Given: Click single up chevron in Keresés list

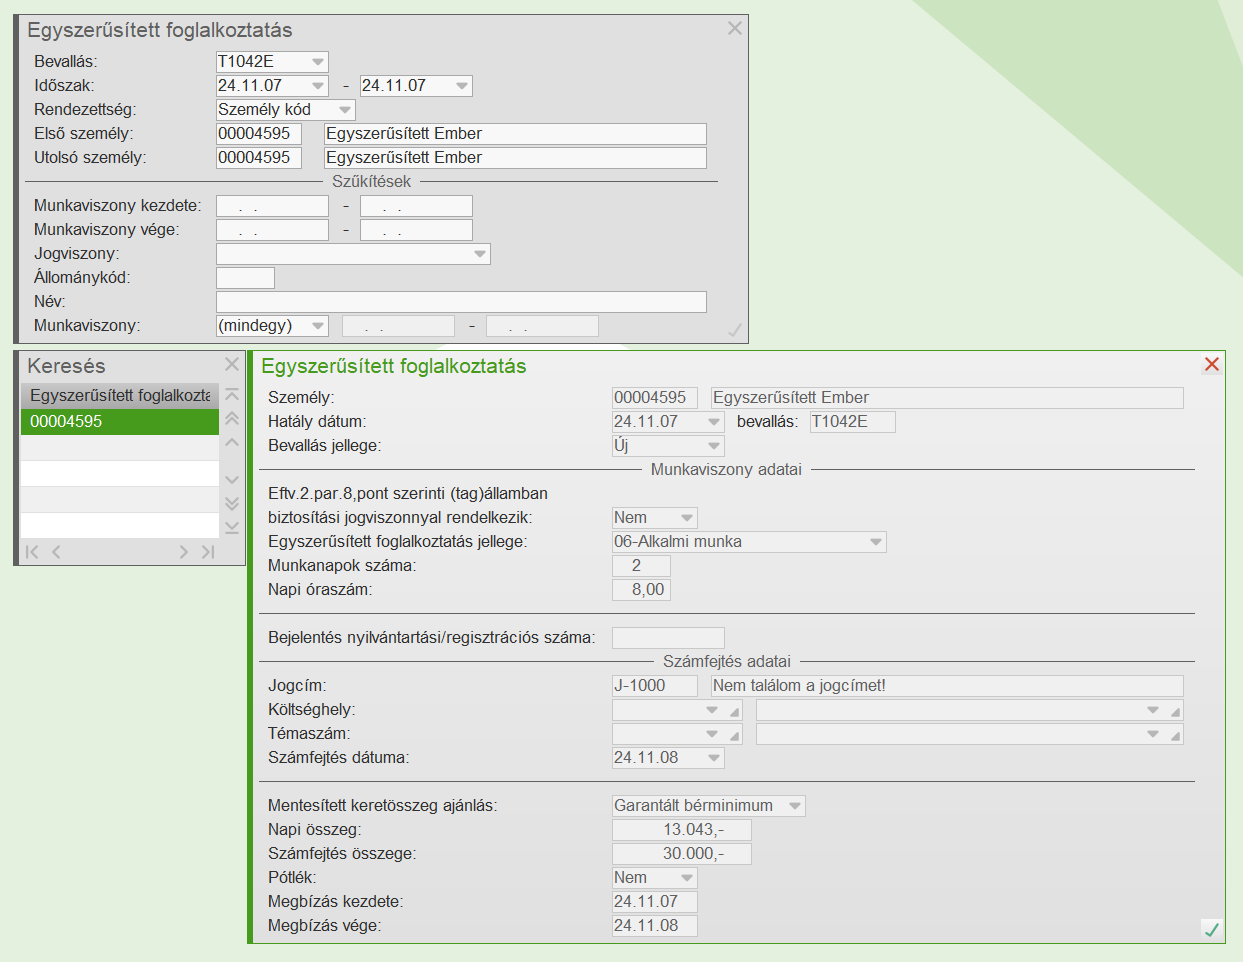Looking at the screenshot, I should point(232,443).
